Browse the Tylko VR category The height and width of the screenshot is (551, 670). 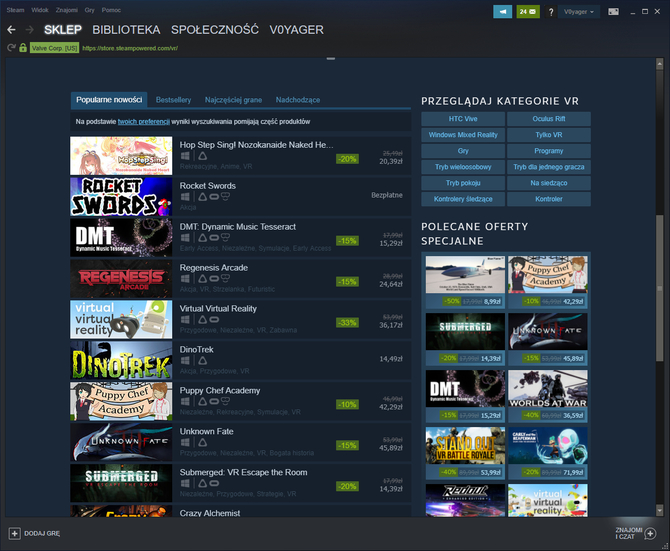tap(549, 135)
